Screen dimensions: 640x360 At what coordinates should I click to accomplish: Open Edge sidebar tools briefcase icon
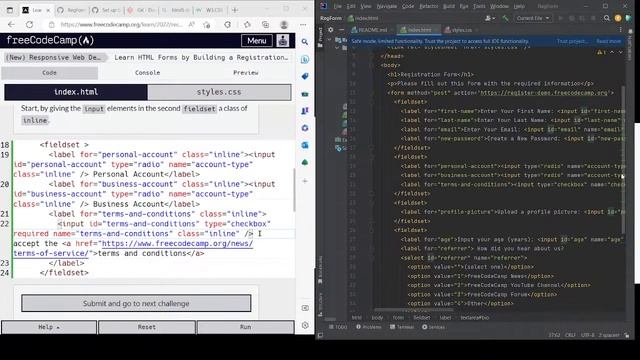tap(305, 93)
